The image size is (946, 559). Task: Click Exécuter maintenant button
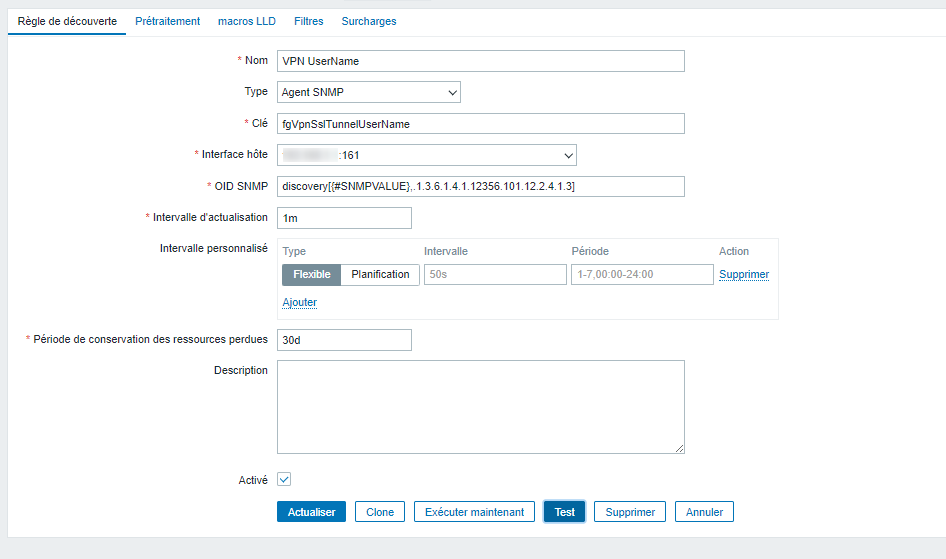(474, 512)
